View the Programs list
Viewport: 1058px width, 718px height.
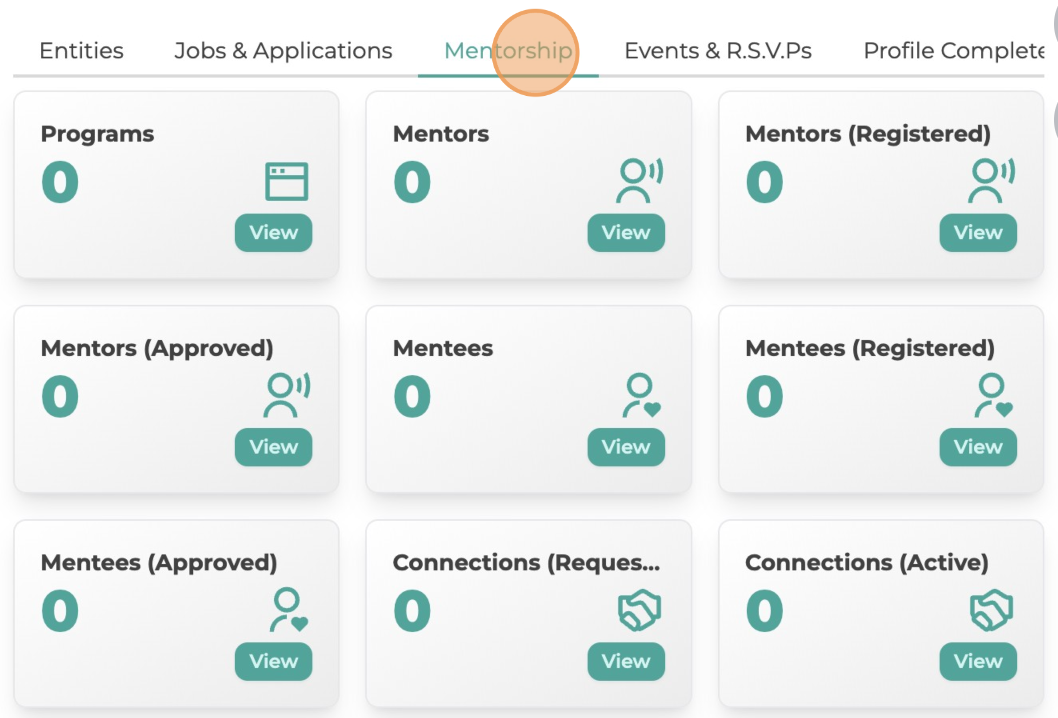click(273, 233)
